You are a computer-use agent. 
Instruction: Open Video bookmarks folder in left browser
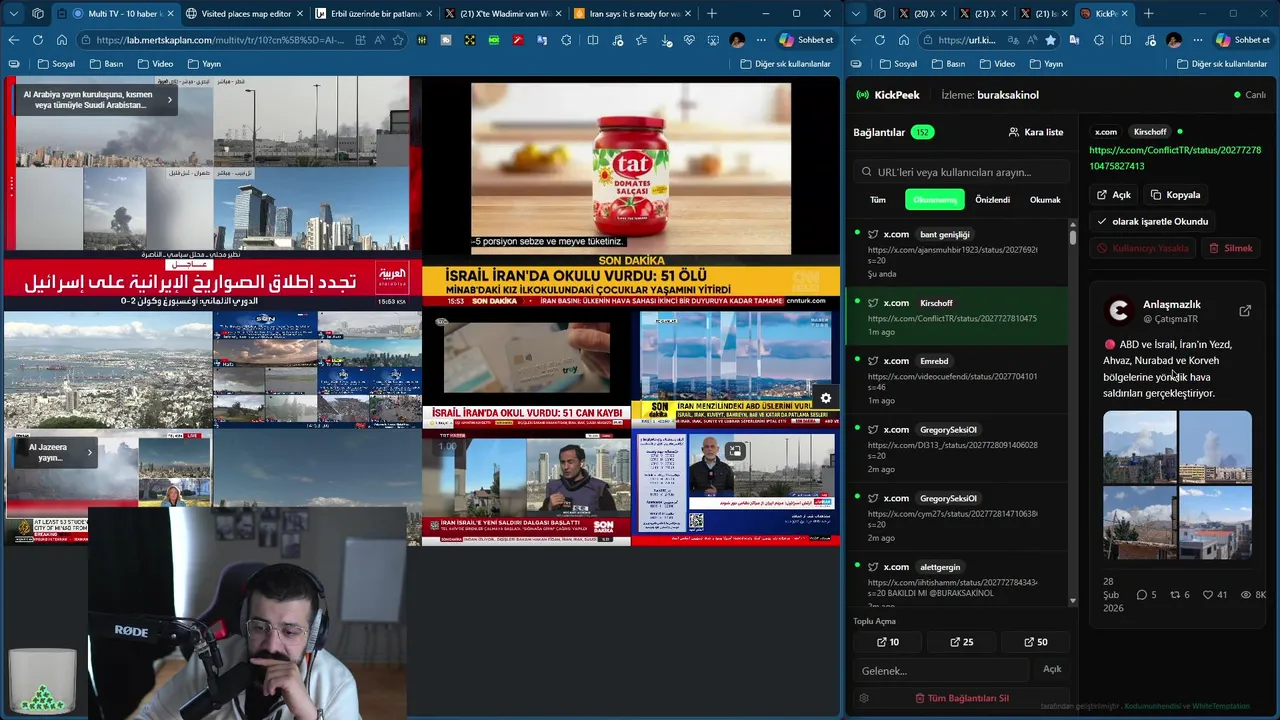(155, 64)
